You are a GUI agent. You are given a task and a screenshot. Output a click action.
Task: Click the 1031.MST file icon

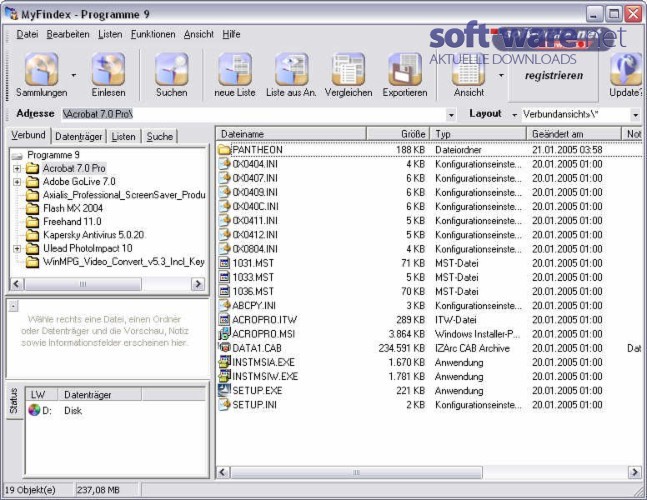point(224,263)
